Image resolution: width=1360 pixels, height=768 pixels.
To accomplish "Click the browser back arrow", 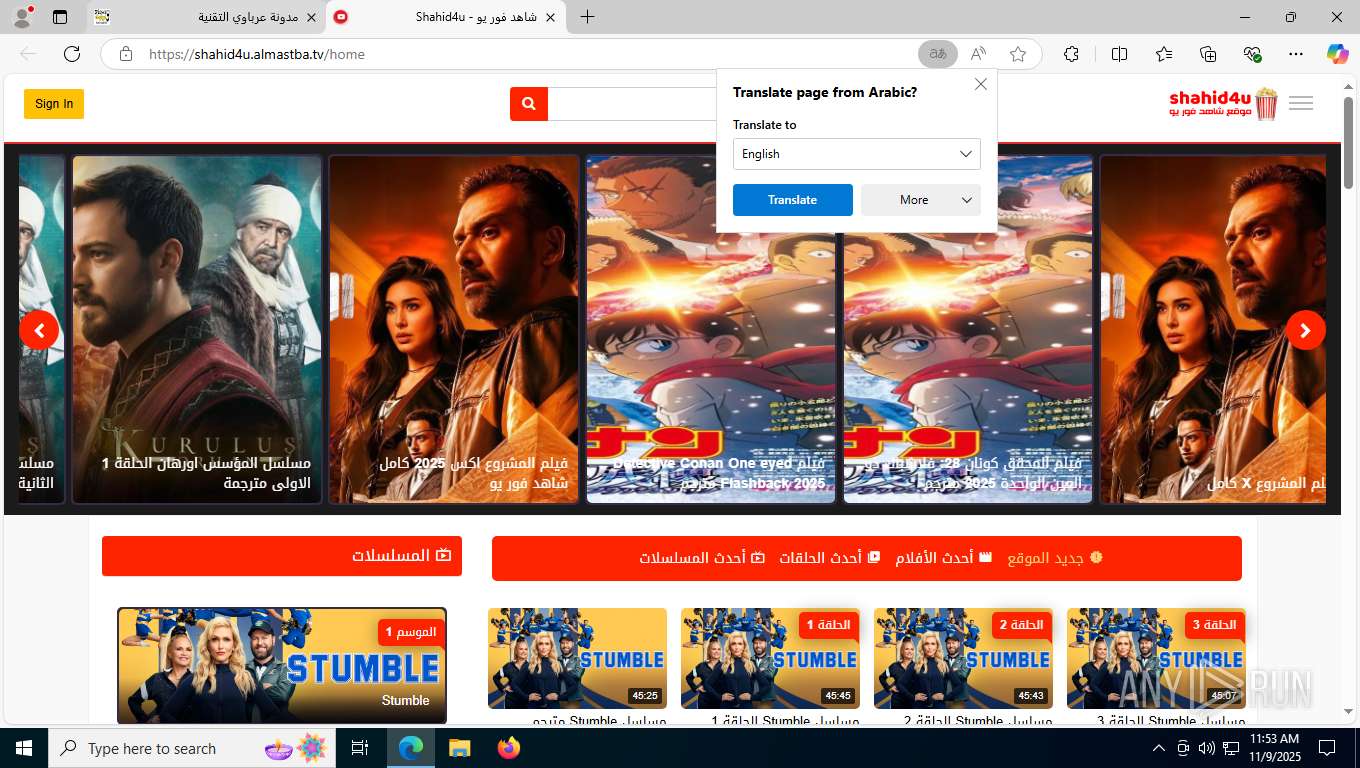I will tap(28, 54).
